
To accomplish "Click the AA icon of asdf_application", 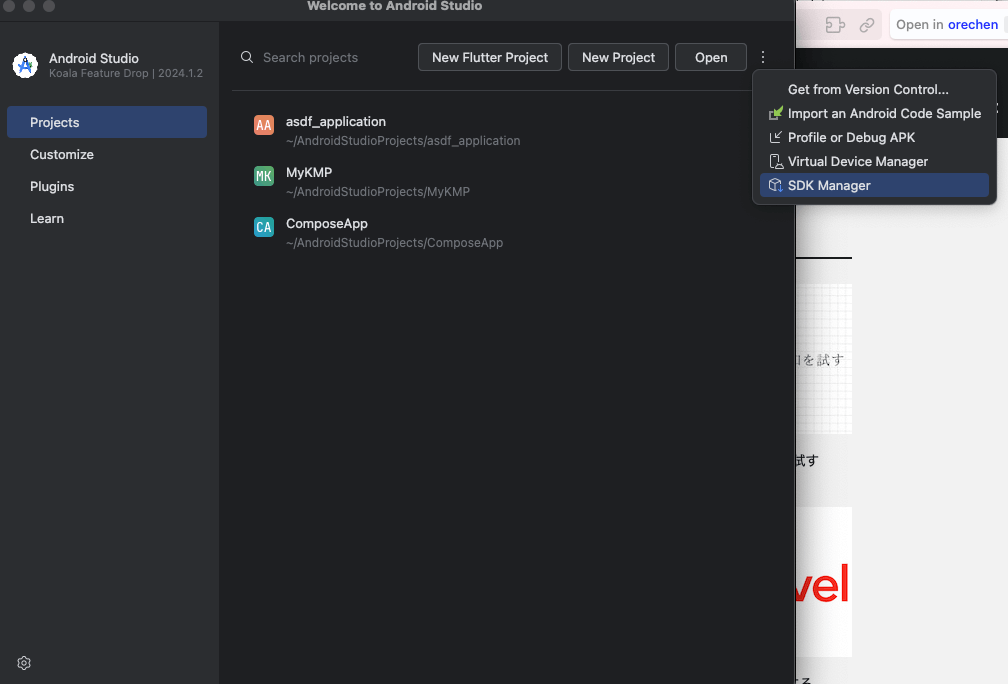I will [x=264, y=125].
